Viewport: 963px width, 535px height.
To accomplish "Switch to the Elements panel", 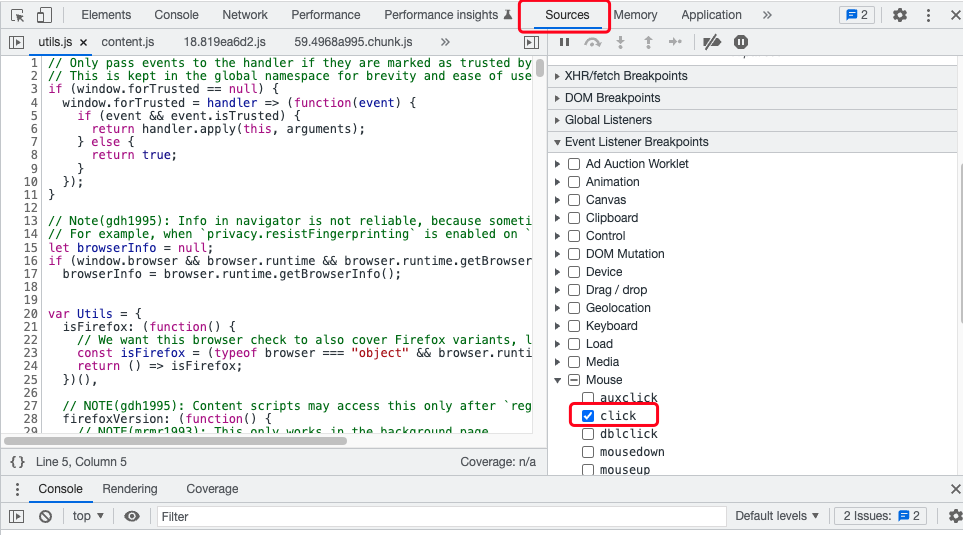I will [106, 15].
